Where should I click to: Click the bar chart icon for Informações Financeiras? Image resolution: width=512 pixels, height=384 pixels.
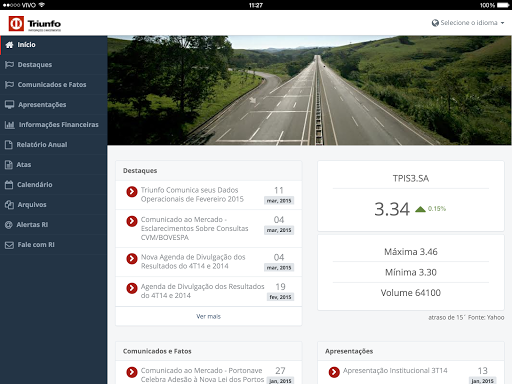[x=10, y=125]
